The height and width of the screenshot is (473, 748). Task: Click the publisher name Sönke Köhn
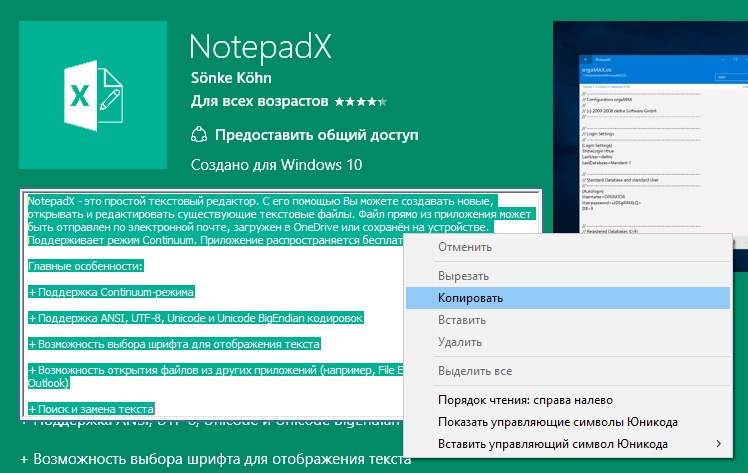231,78
